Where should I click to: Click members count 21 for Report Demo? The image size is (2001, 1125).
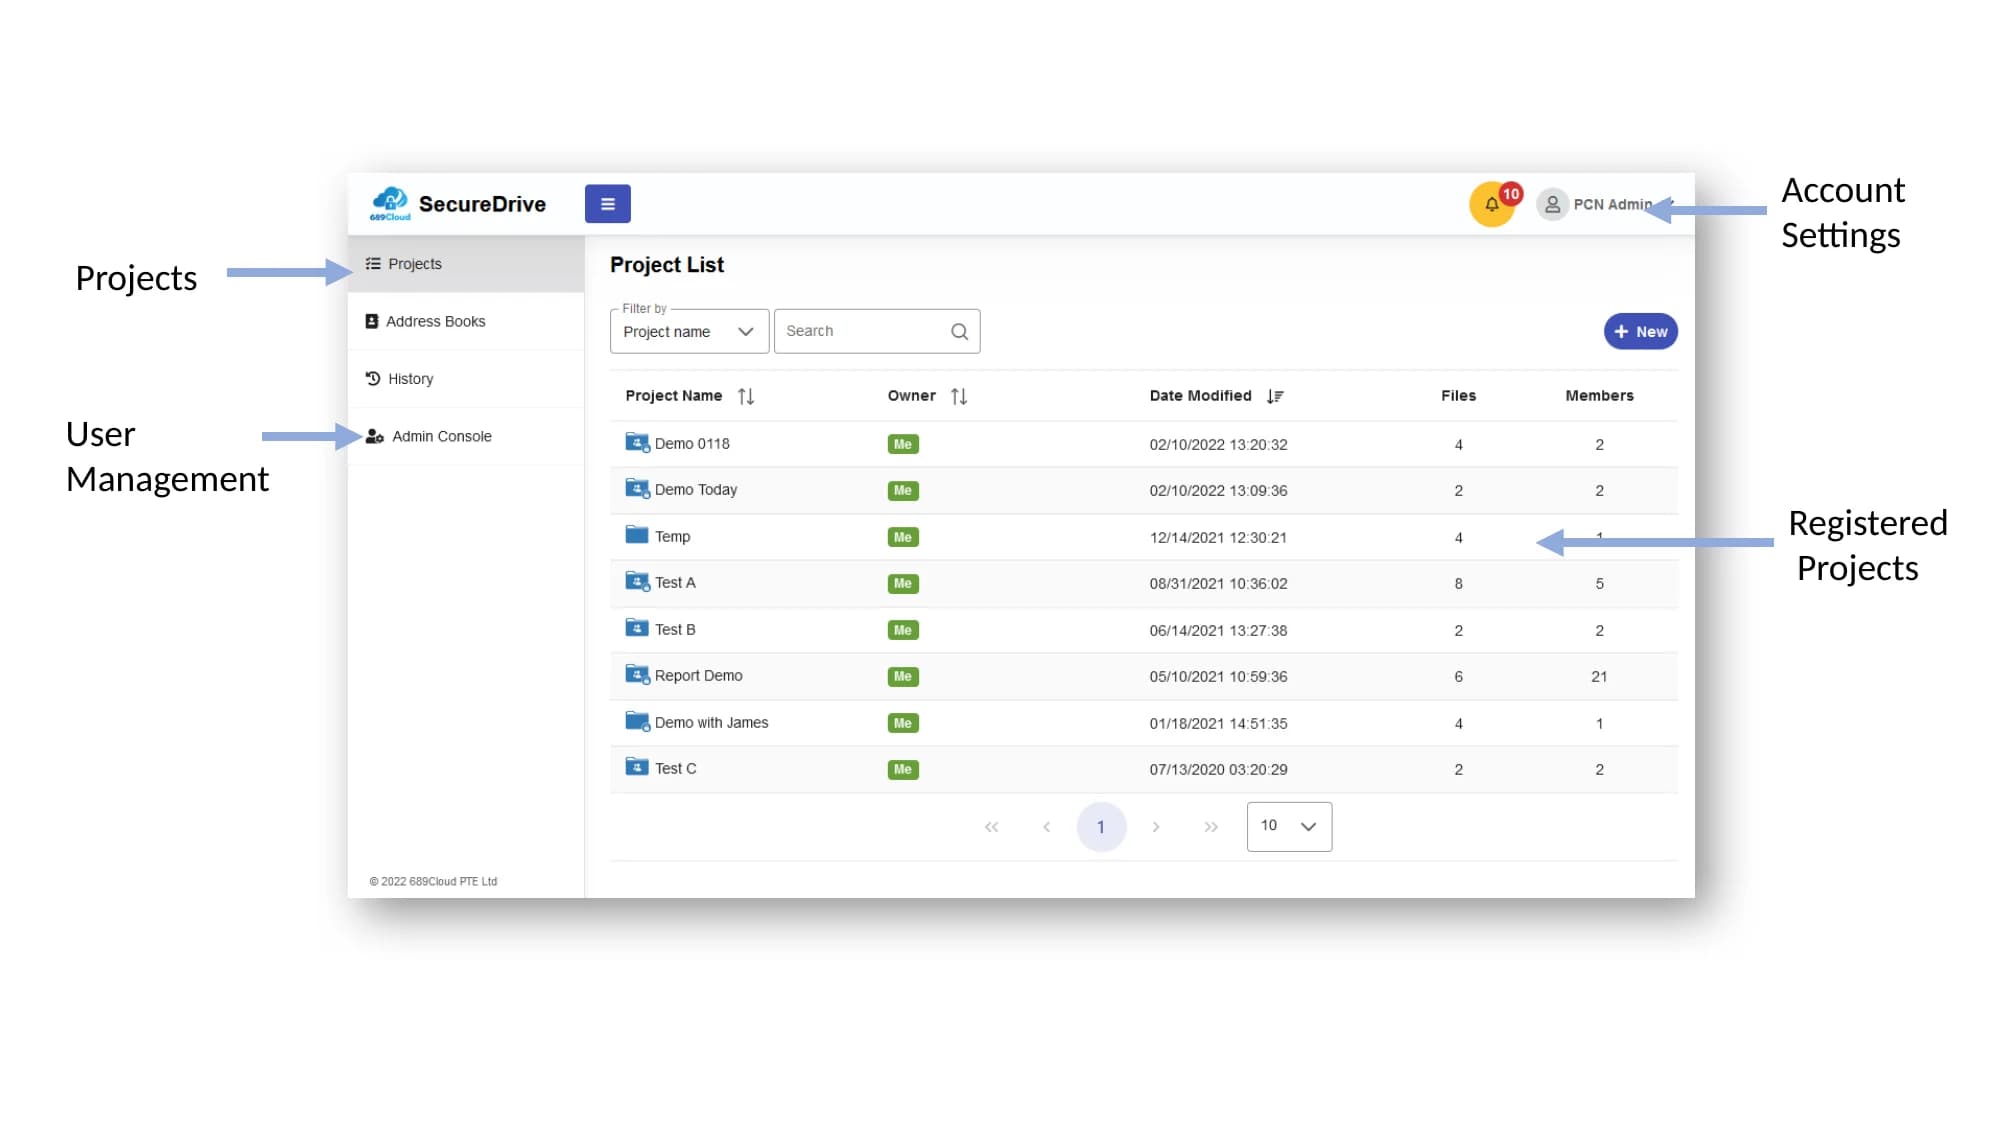1599,677
